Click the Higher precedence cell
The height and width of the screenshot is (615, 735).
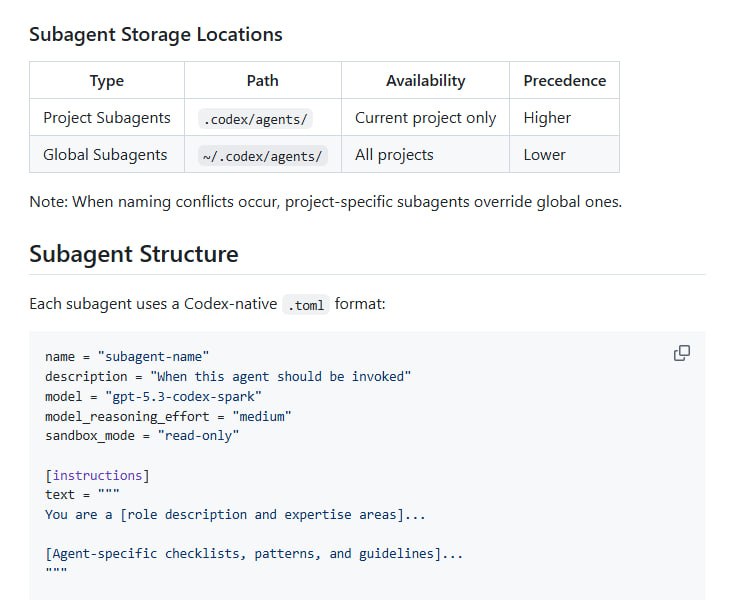[x=547, y=118]
